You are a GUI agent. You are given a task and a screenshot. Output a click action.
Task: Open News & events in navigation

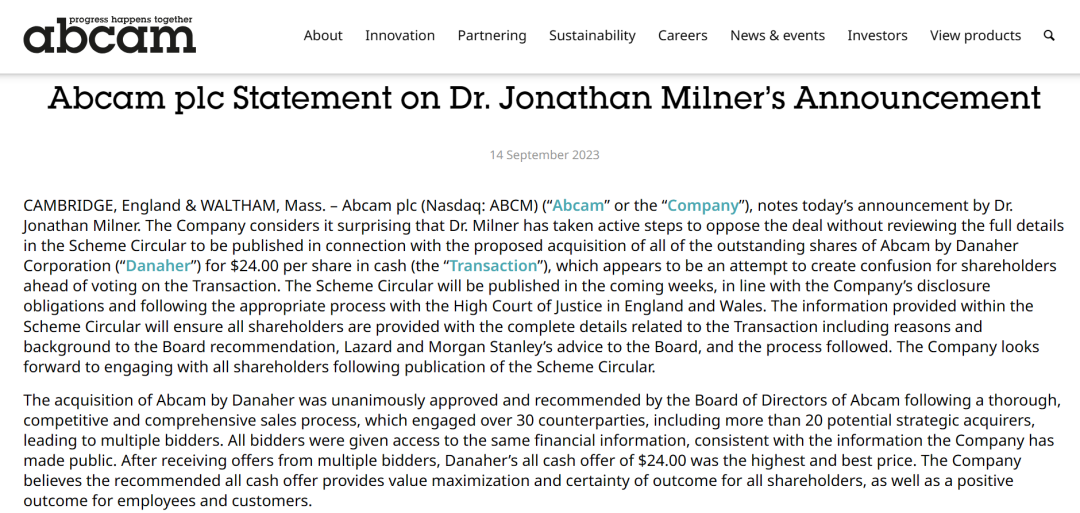pos(778,35)
